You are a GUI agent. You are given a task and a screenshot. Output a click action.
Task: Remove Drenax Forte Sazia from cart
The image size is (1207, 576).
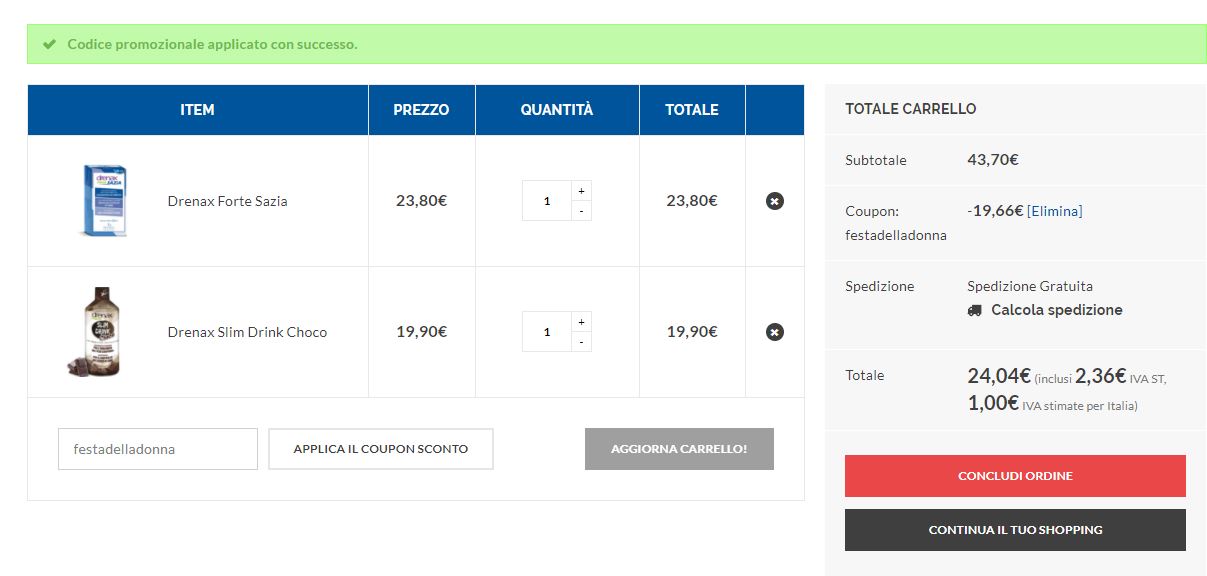[774, 201]
